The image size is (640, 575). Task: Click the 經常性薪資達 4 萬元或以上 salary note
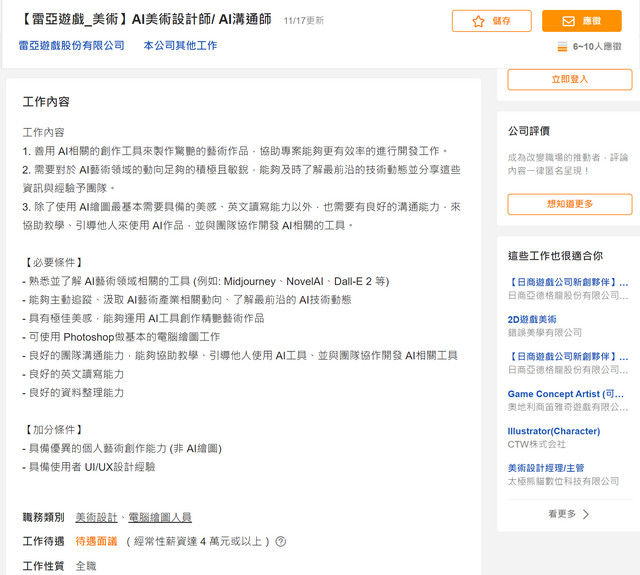[x=198, y=542]
